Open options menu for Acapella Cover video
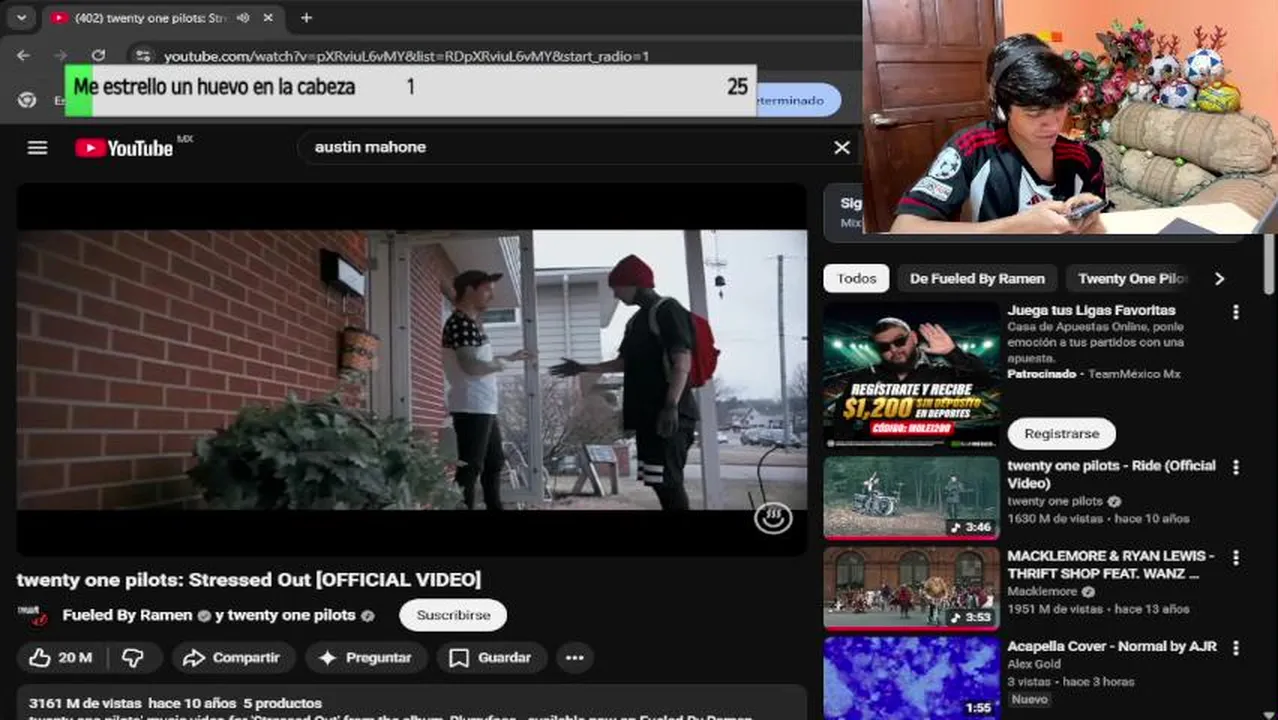This screenshot has width=1278, height=720. [x=1236, y=648]
